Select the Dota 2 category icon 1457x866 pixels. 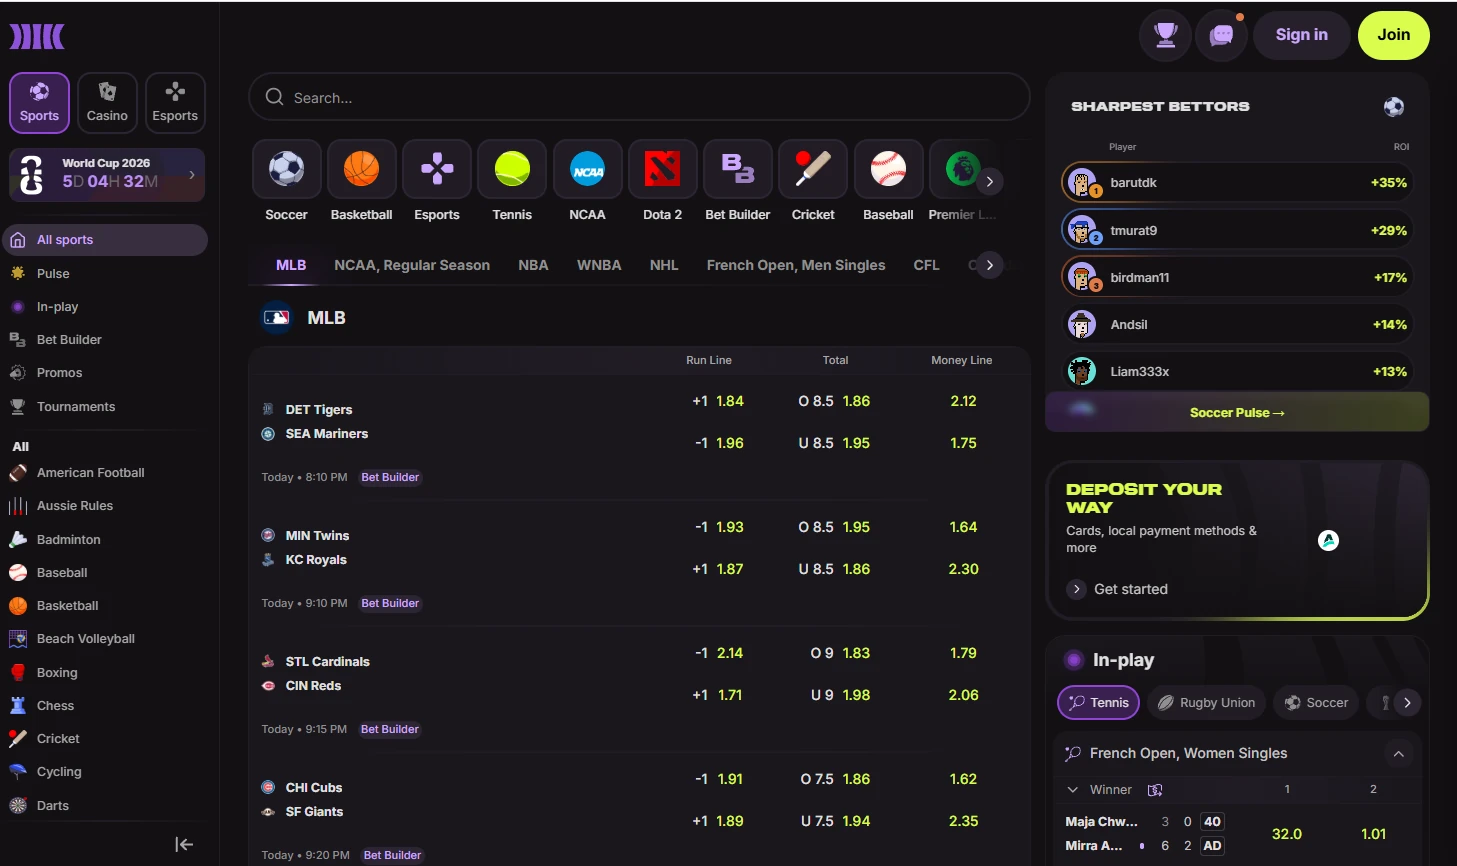click(662, 169)
